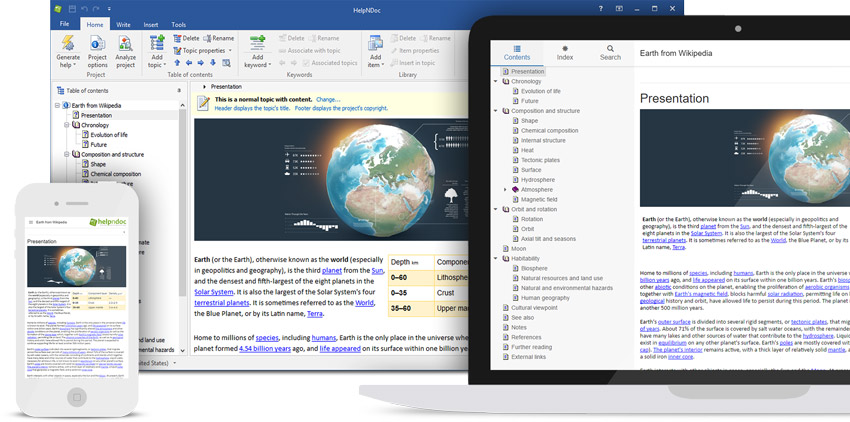This screenshot has width=850, height=422.
Task: Toggle the Associated topics checkbox
Action: [306, 63]
